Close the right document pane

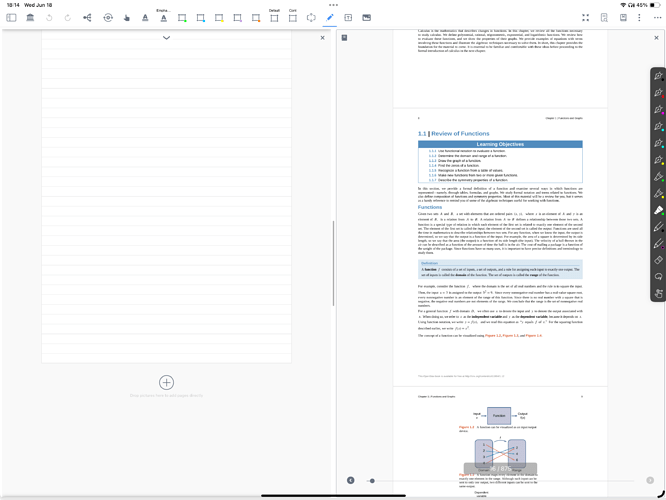656,38
